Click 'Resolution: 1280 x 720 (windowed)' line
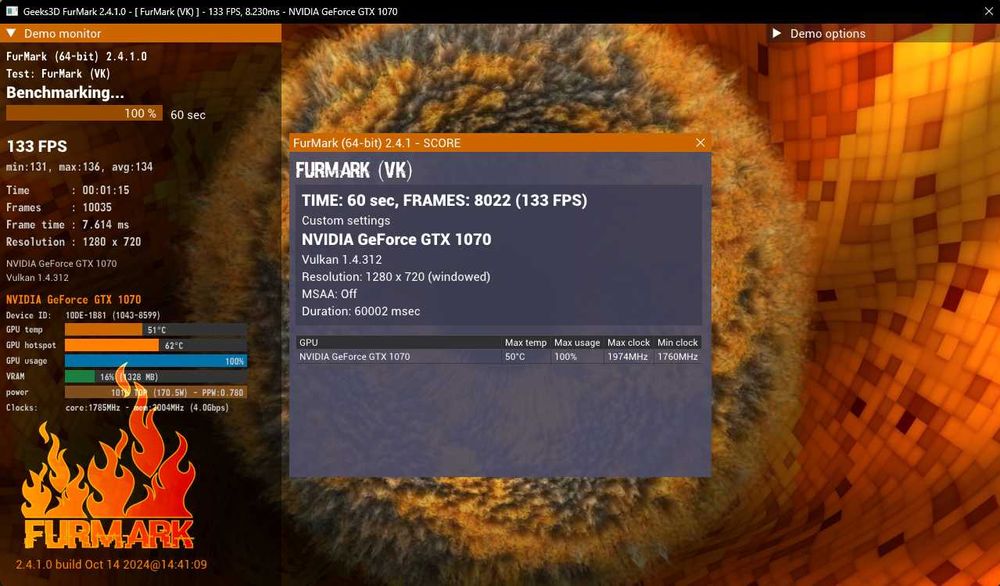 (395, 277)
